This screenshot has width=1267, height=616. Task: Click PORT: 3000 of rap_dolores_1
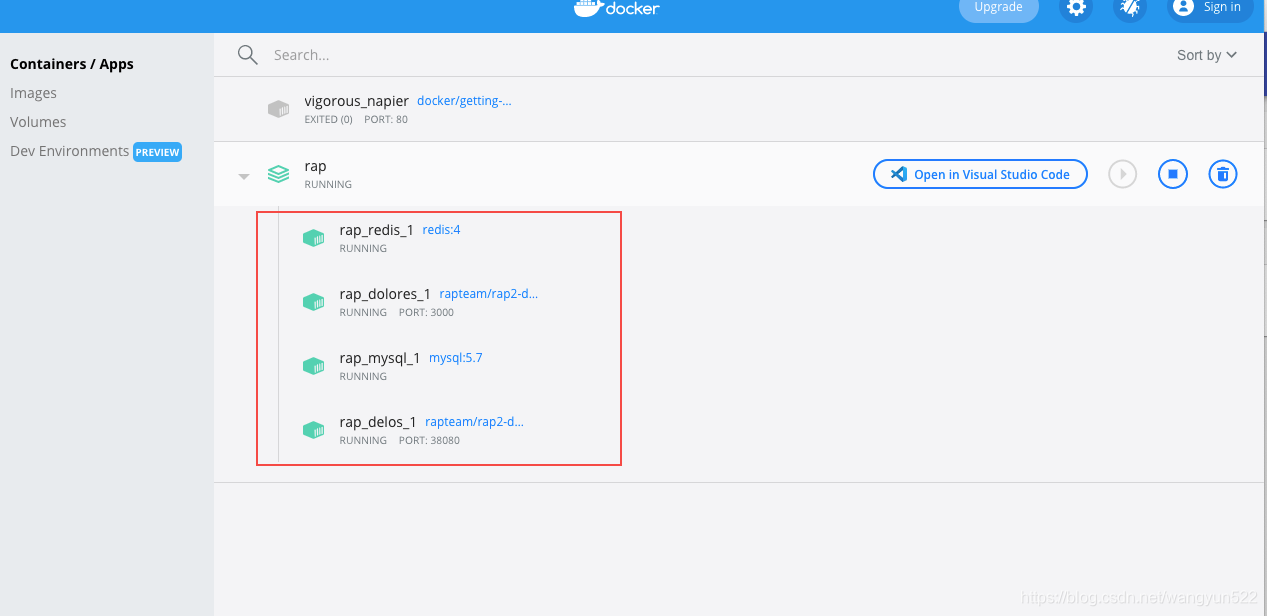pos(426,313)
